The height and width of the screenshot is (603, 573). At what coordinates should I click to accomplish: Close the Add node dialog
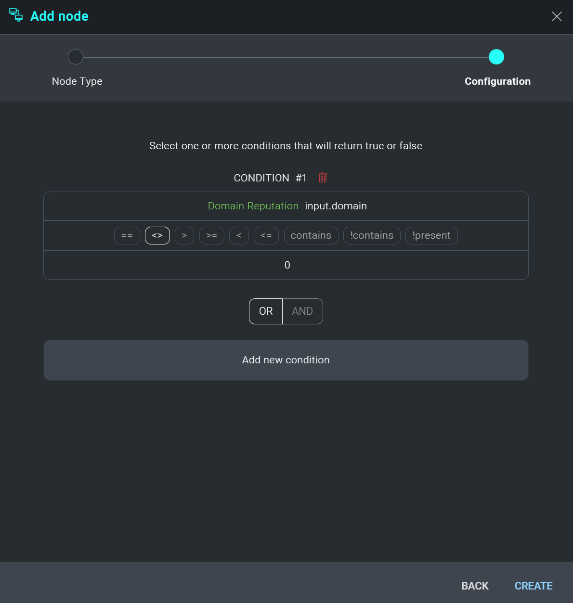[x=556, y=16]
